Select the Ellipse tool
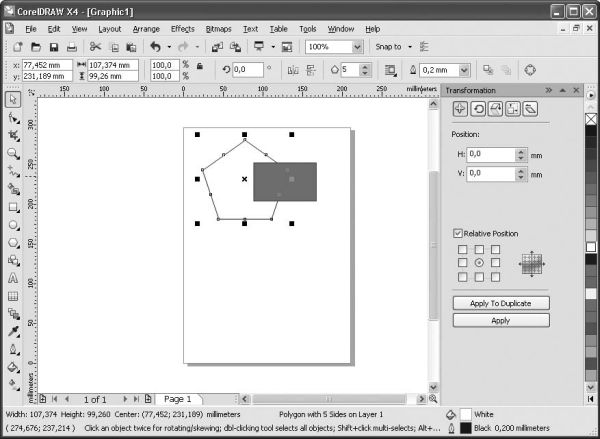Viewport: 600px width, 439px height. click(x=13, y=224)
